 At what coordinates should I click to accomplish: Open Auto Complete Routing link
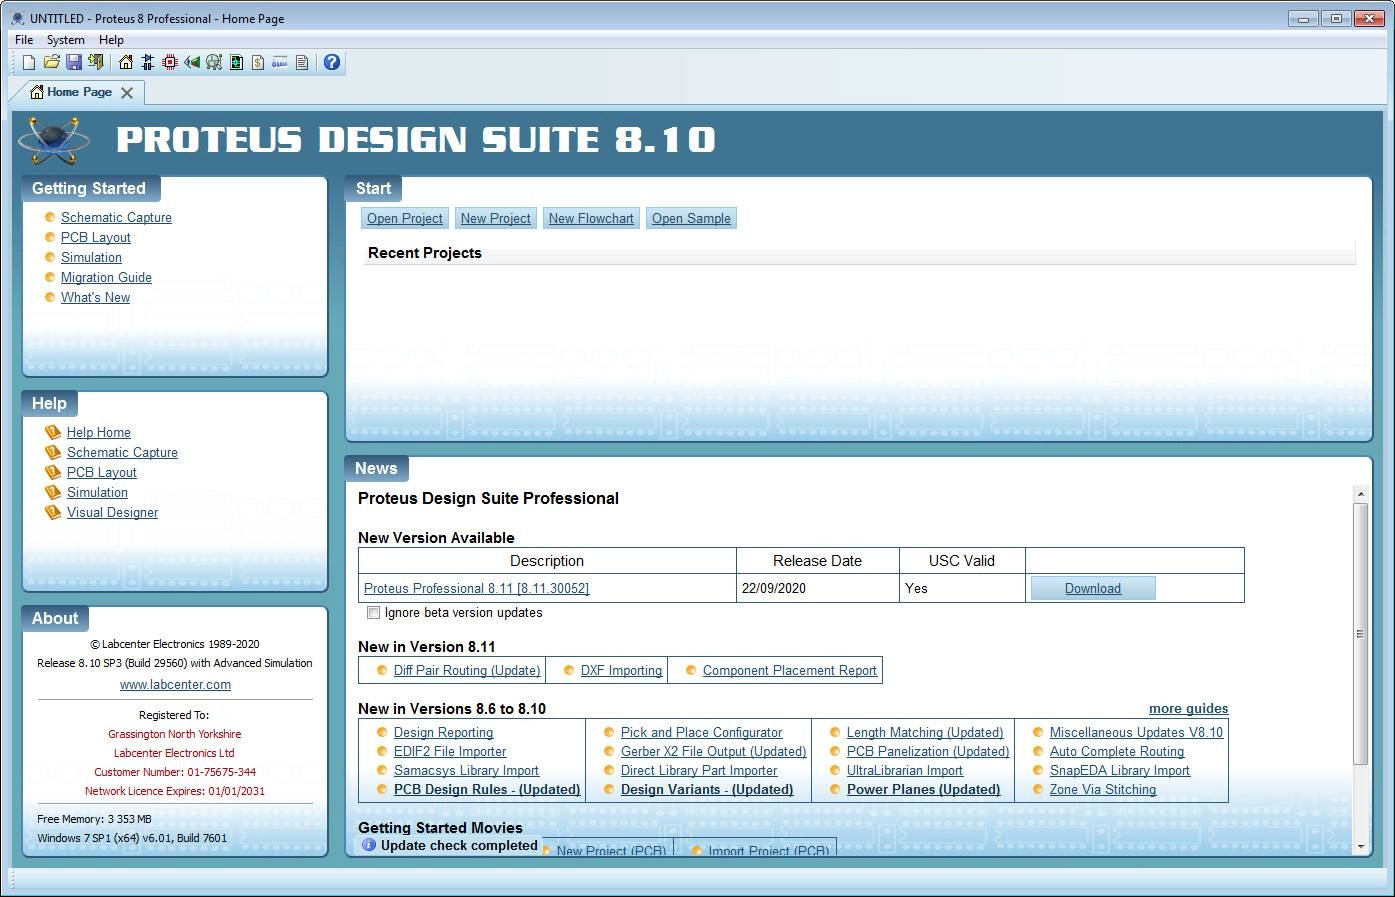point(1117,752)
